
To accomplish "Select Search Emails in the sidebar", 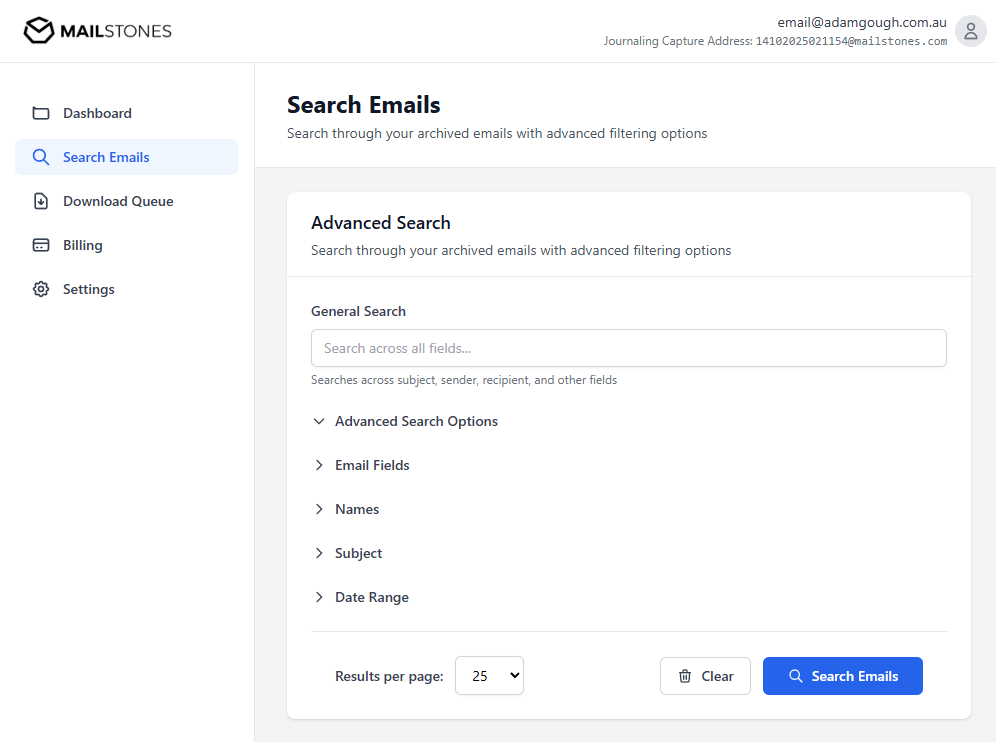I will pyautogui.click(x=104, y=156).
